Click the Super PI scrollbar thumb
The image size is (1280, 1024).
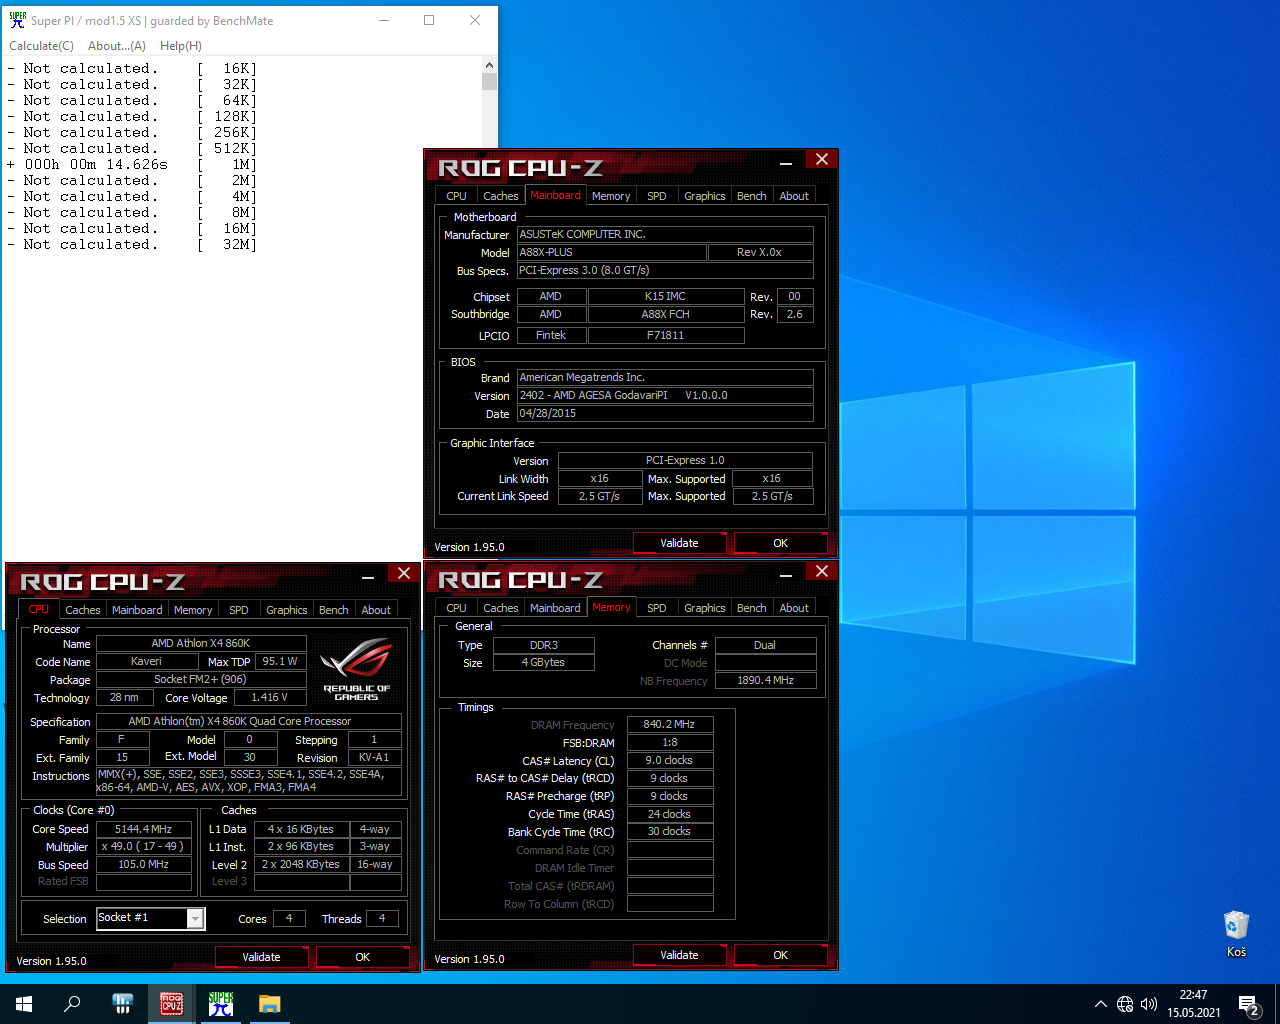[489, 82]
